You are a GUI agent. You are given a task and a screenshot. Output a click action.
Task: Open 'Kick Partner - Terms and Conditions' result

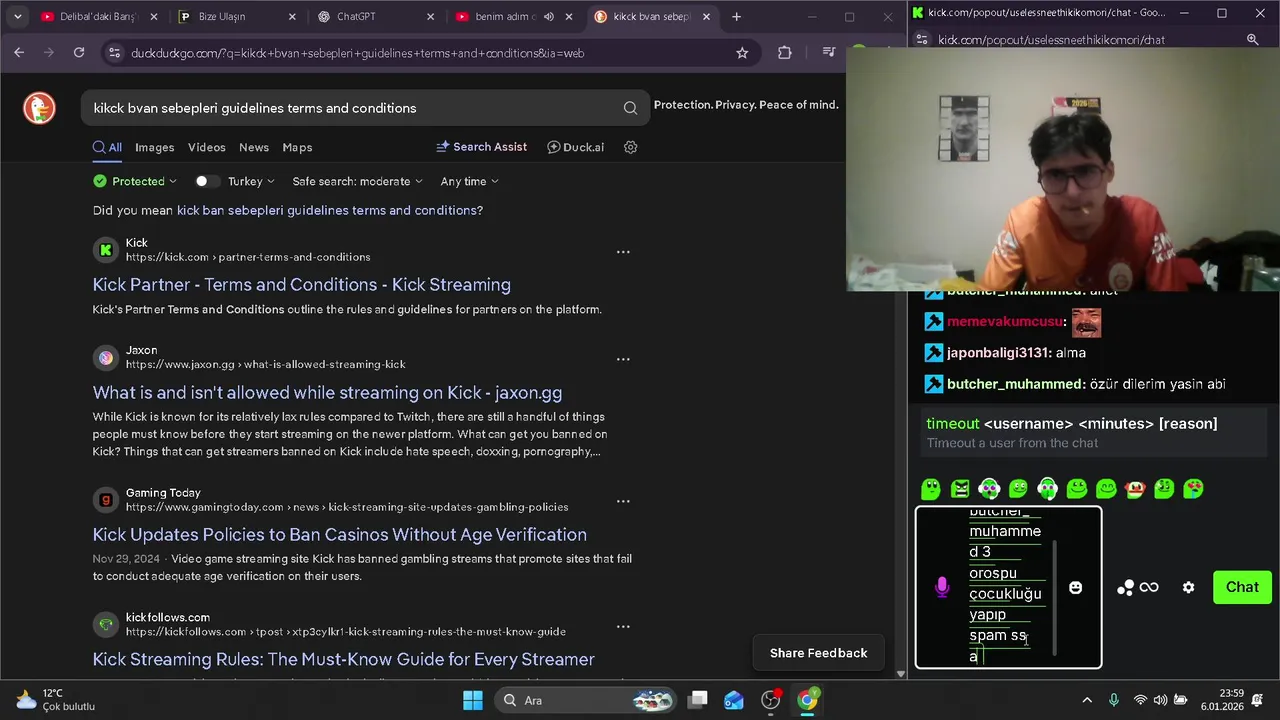[x=301, y=285]
